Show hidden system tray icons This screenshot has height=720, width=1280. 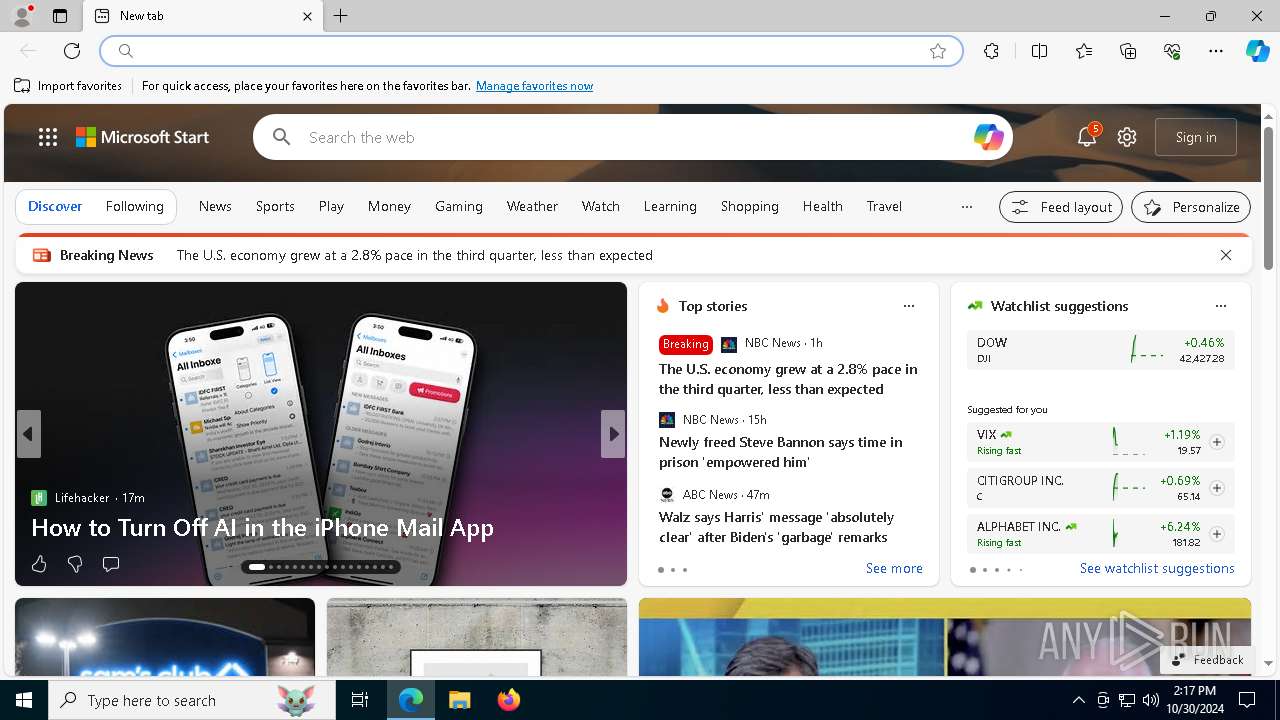pyautogui.click(x=1078, y=700)
